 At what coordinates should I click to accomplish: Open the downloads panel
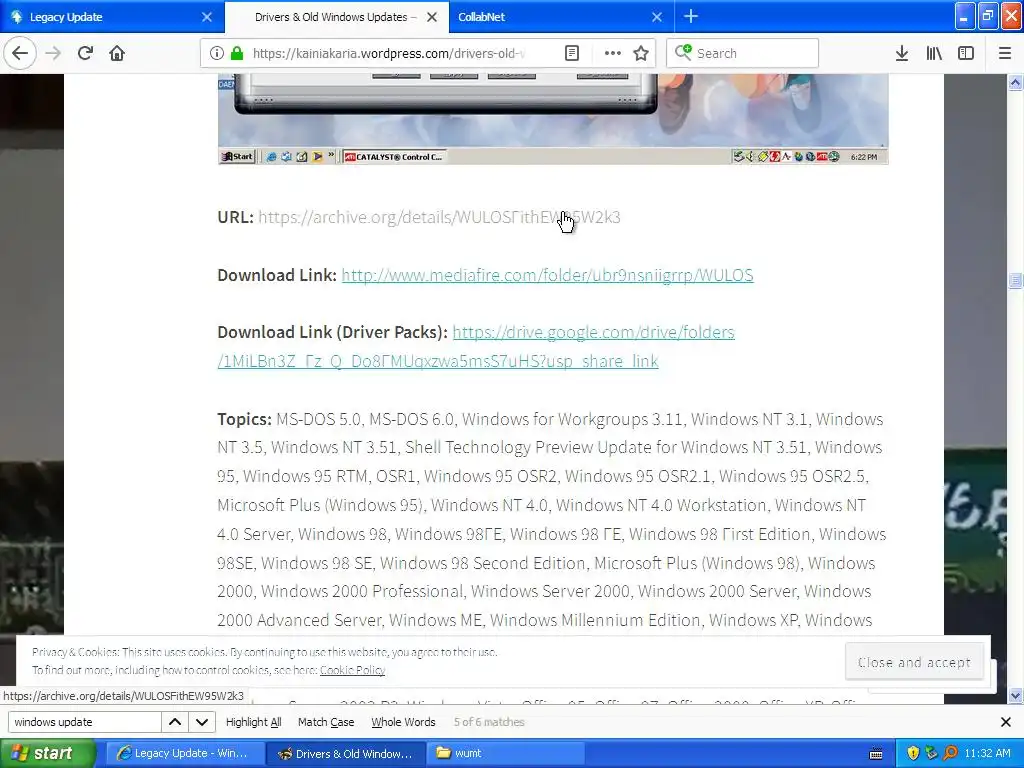pyautogui.click(x=902, y=53)
